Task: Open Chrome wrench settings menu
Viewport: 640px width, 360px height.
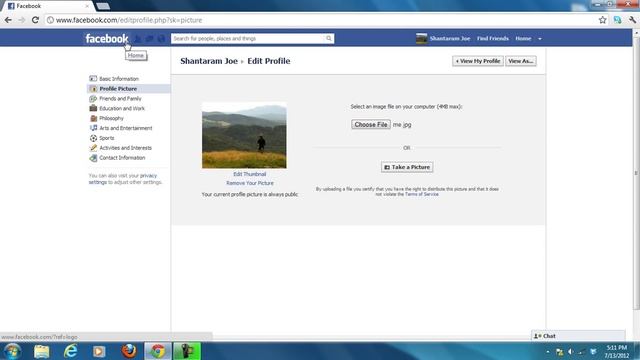Action: (x=632, y=20)
